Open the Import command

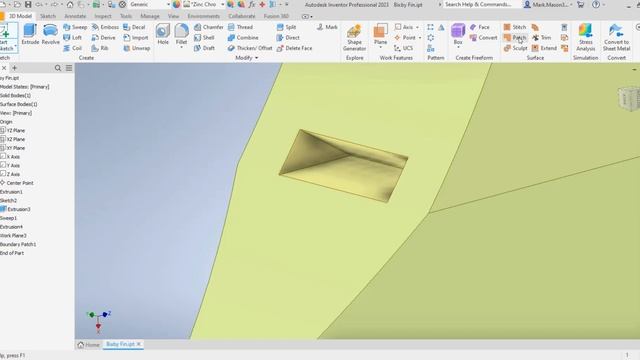coord(136,38)
